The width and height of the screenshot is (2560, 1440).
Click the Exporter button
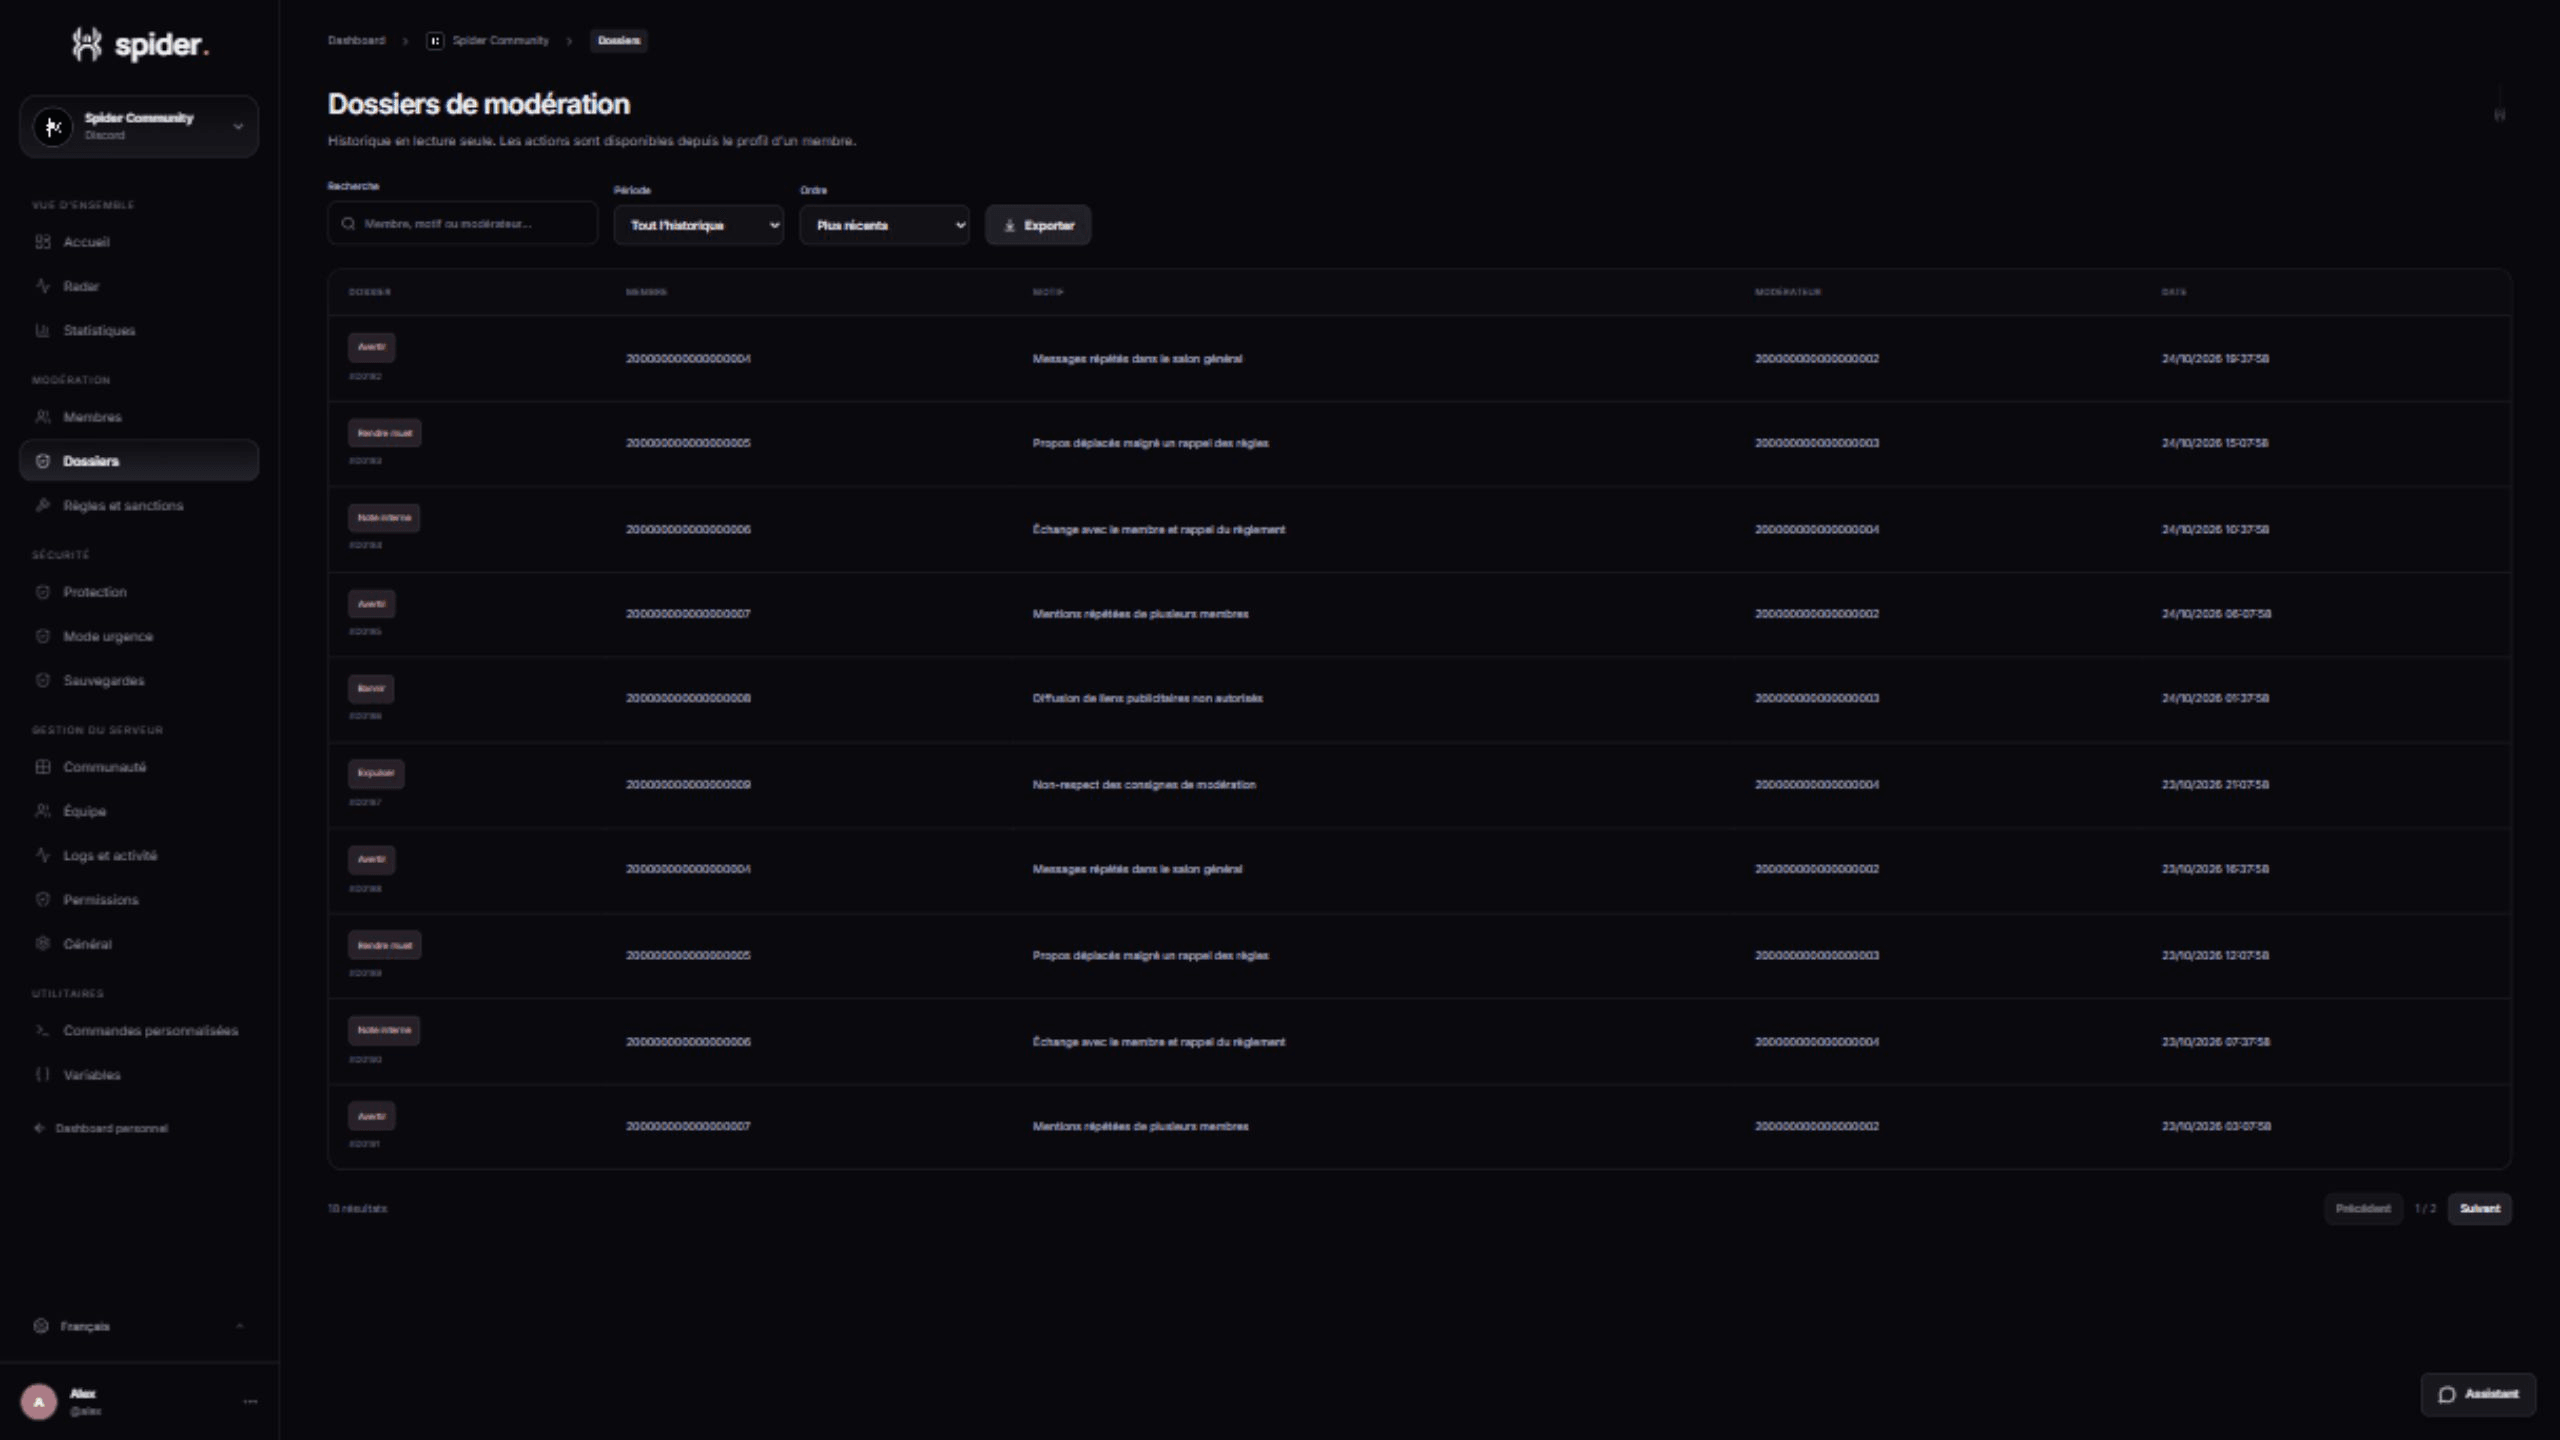(x=1038, y=225)
